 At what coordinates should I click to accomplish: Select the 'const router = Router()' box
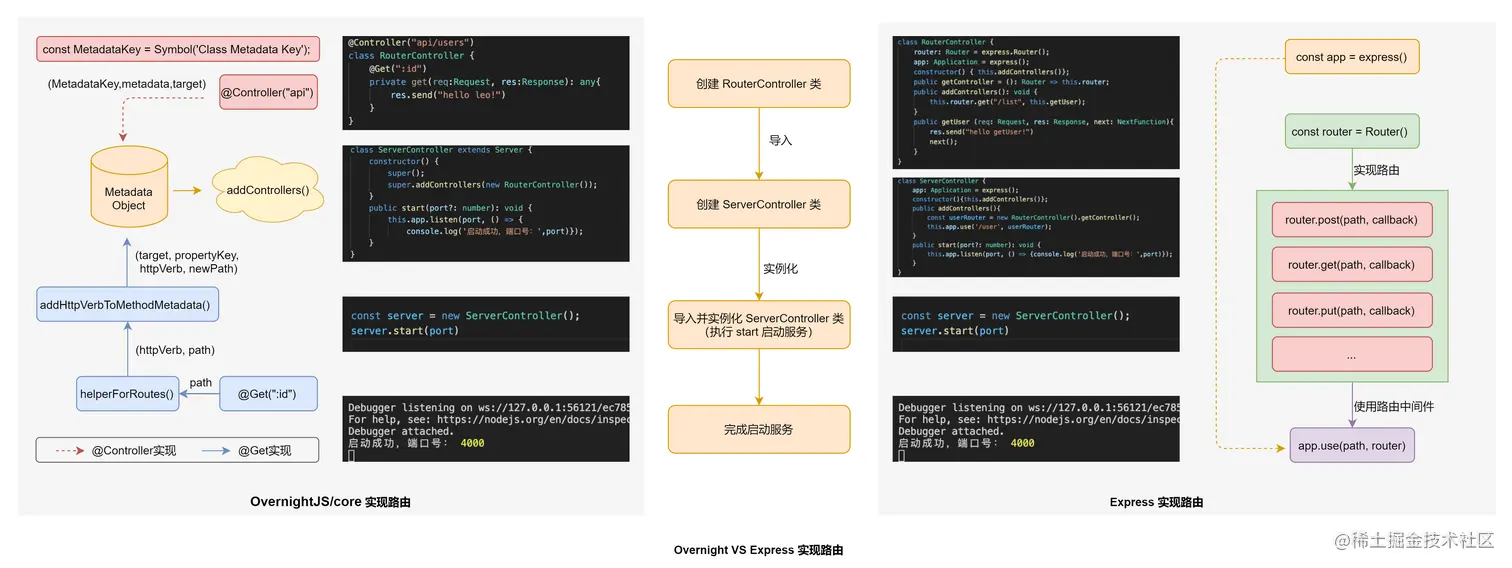pos(1351,131)
